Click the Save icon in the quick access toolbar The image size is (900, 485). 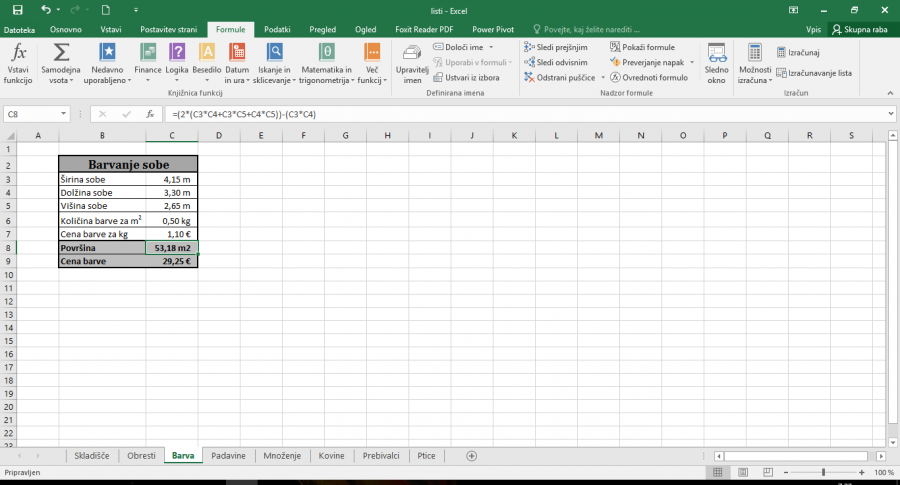(x=19, y=10)
